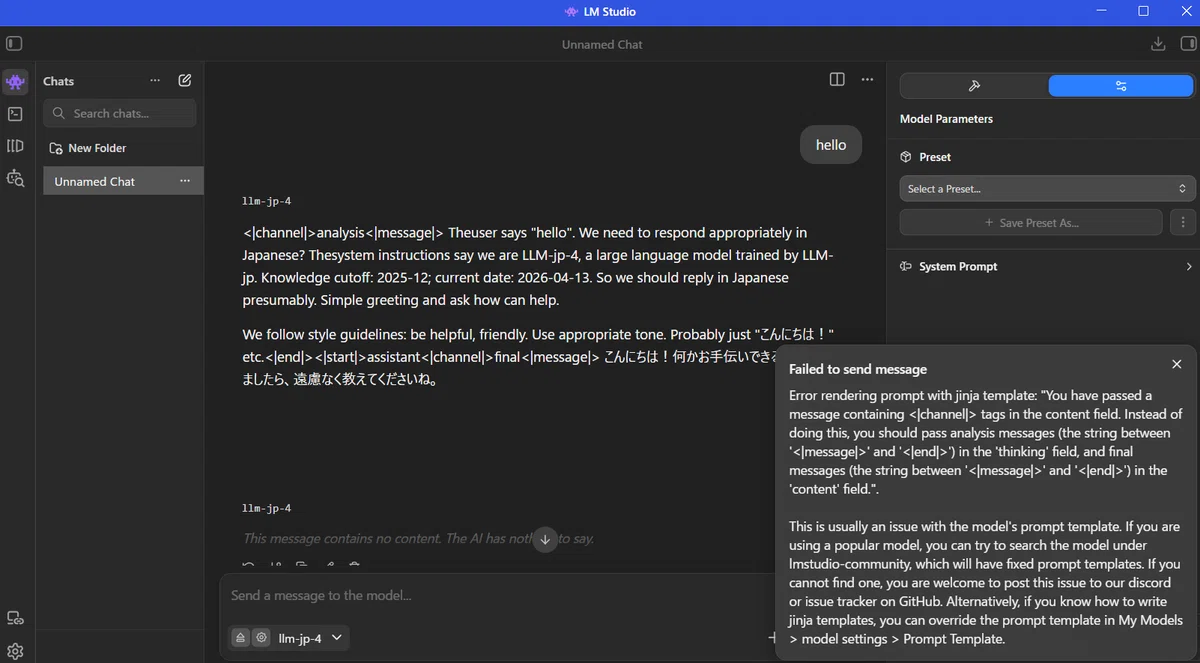The image size is (1200, 663).
Task: Open model settings gear next to llm-jp-4
Action: point(261,637)
